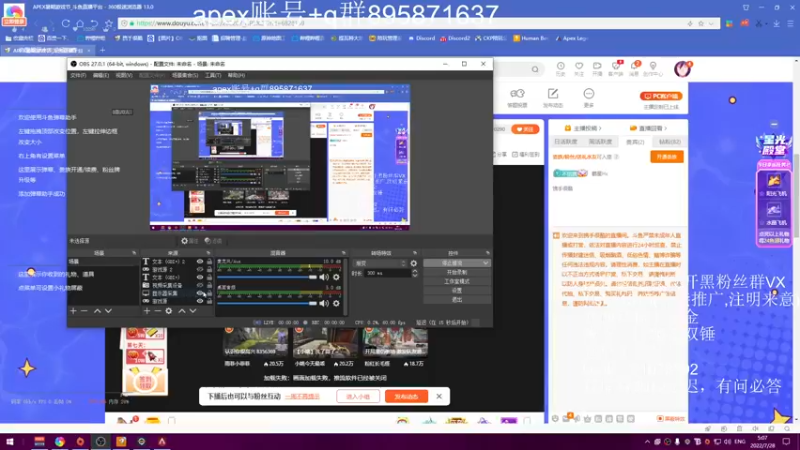Screen dimensions: 800x450
Task: Open Douyu 创作中心 icon
Action: coord(653,69)
